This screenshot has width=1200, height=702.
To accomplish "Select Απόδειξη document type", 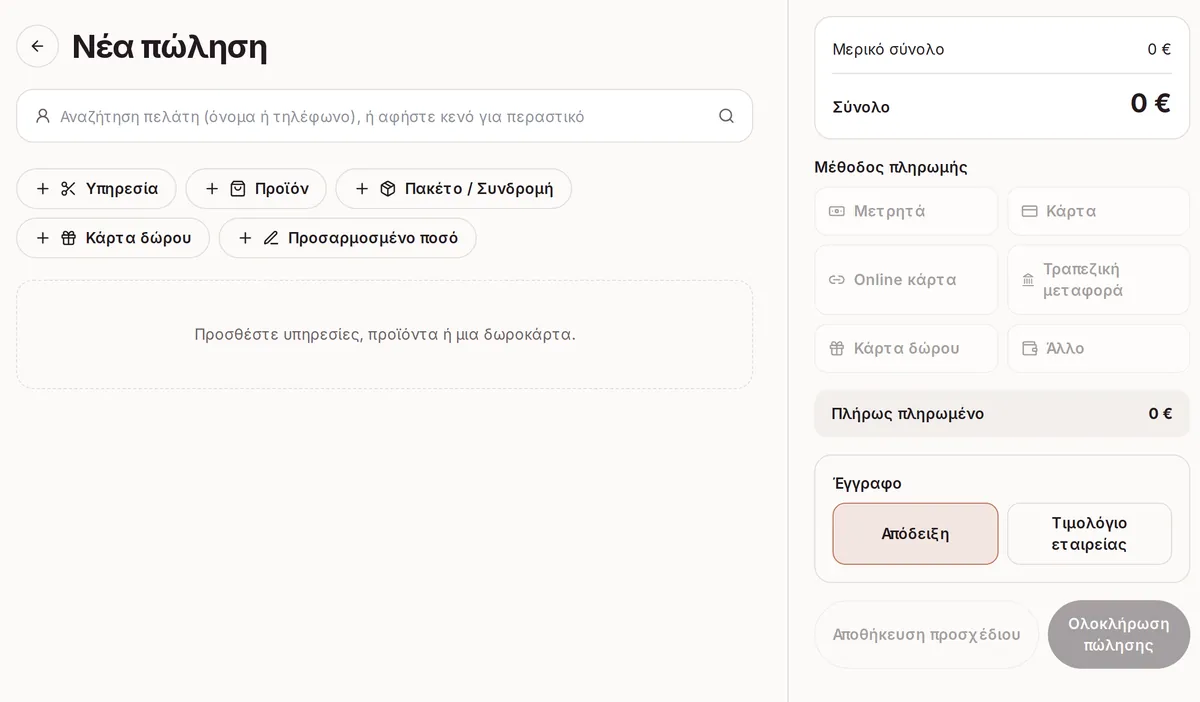I will tap(915, 534).
